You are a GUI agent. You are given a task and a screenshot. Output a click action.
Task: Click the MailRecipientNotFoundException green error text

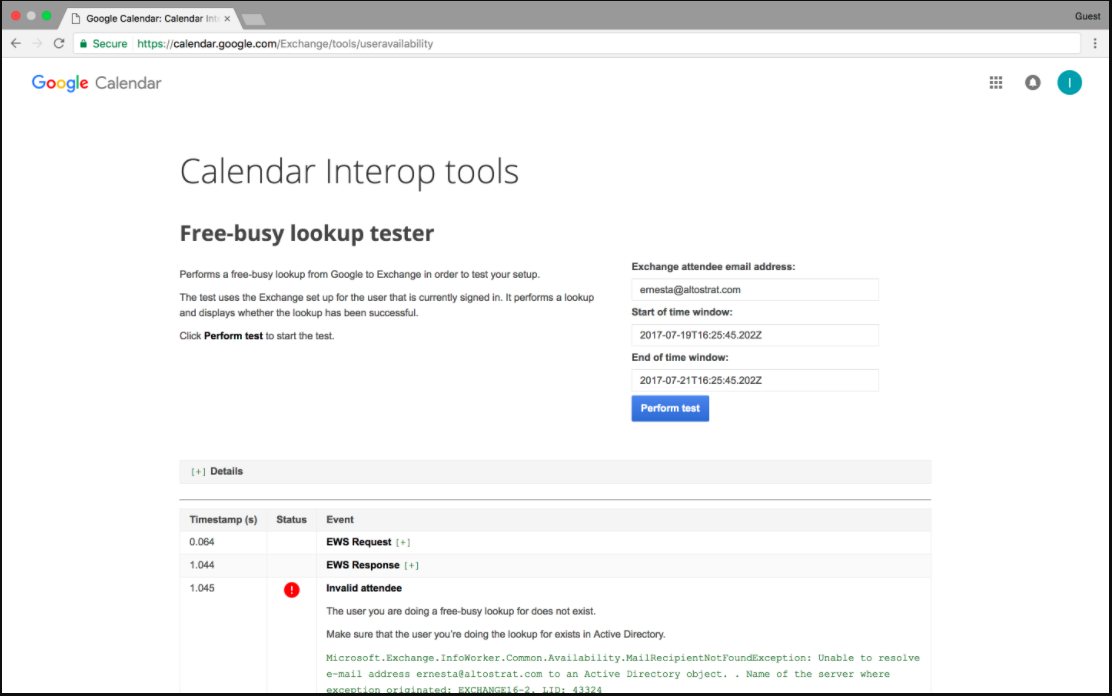623,674
